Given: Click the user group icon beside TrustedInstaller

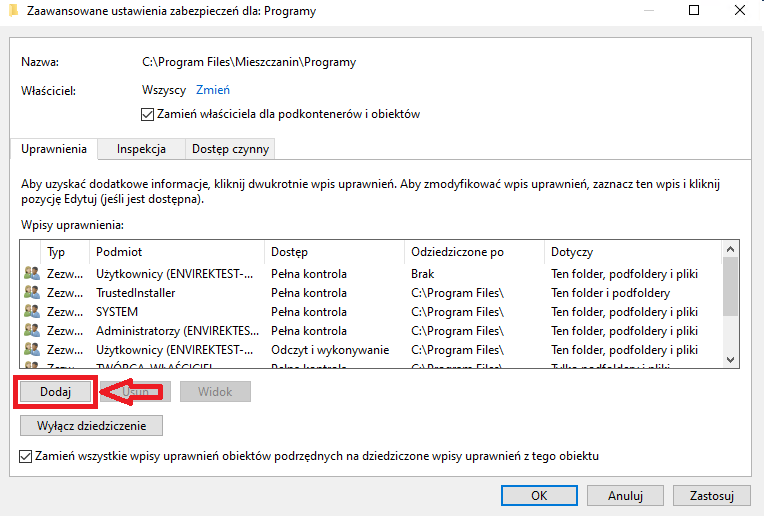Looking at the screenshot, I should click(32, 293).
